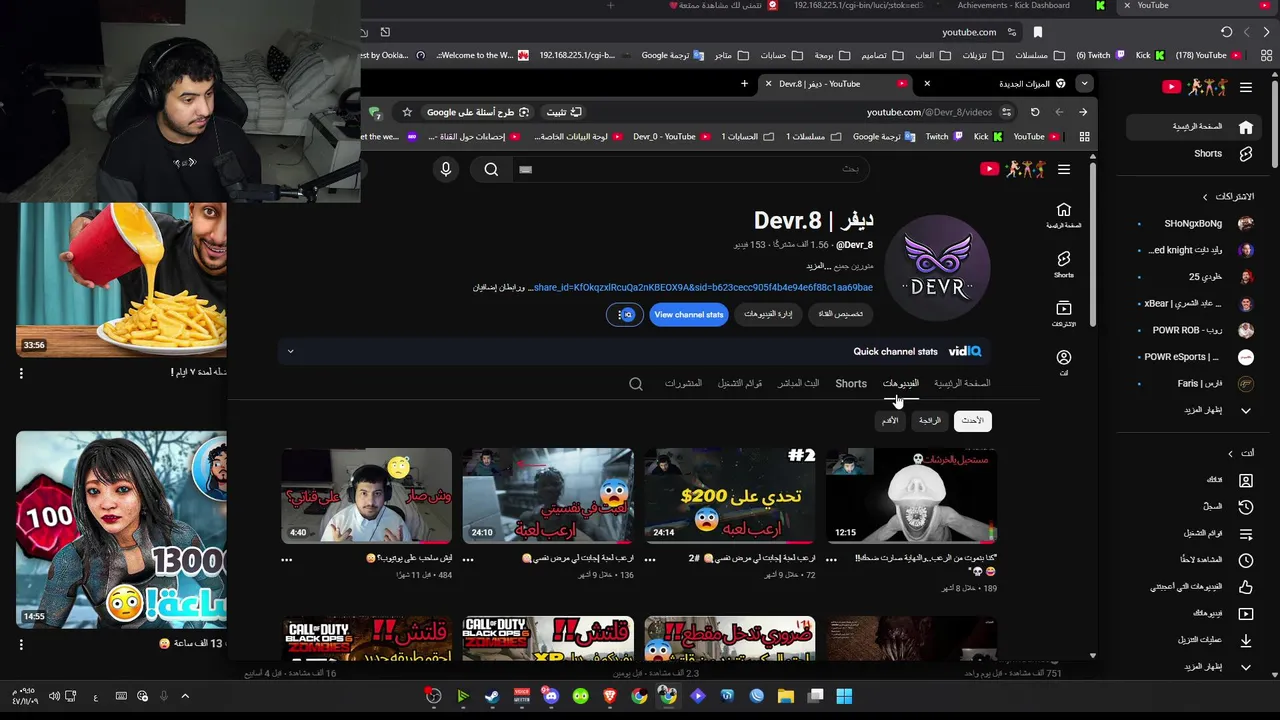Image resolution: width=1280 pixels, height=720 pixels.
Task: Switch to the الفيديوهات channel tab
Action: 900,384
